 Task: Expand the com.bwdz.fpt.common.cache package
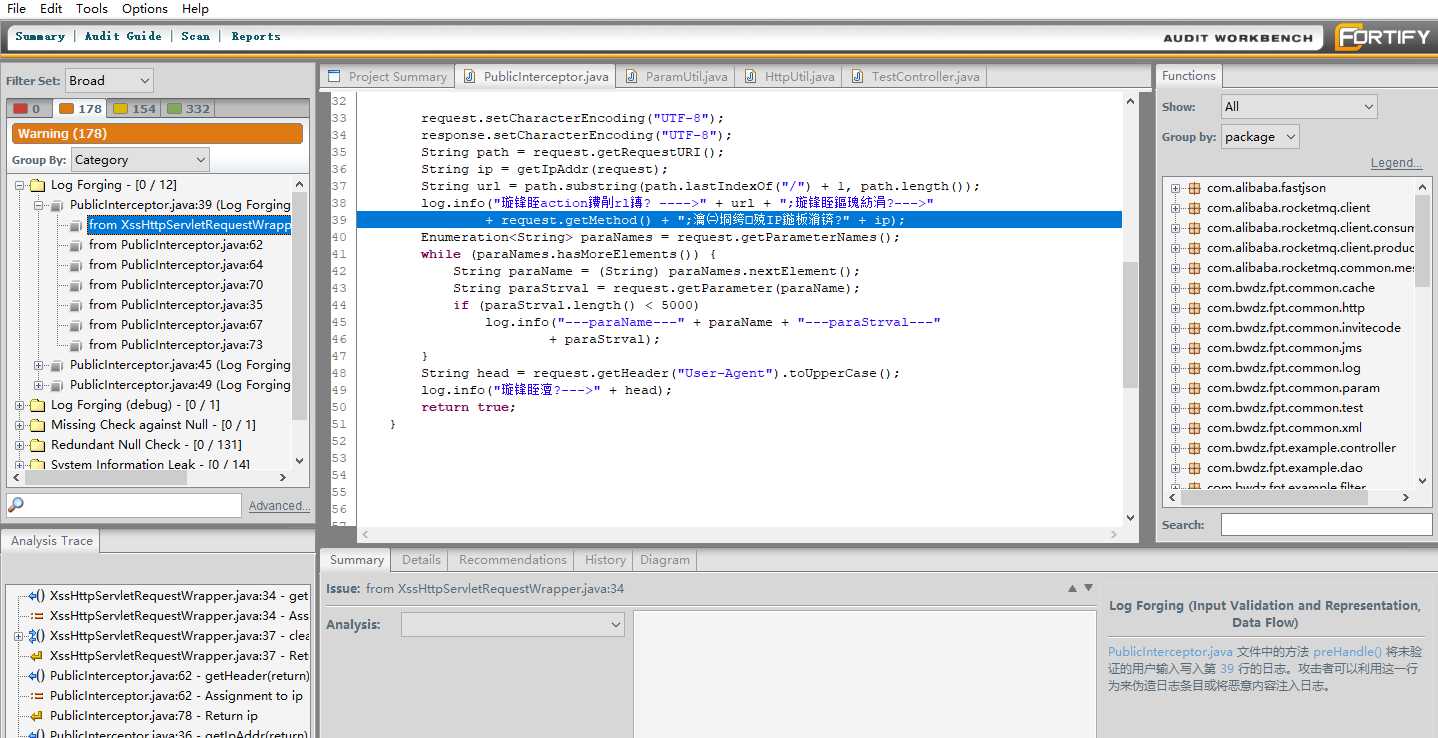pos(1176,288)
